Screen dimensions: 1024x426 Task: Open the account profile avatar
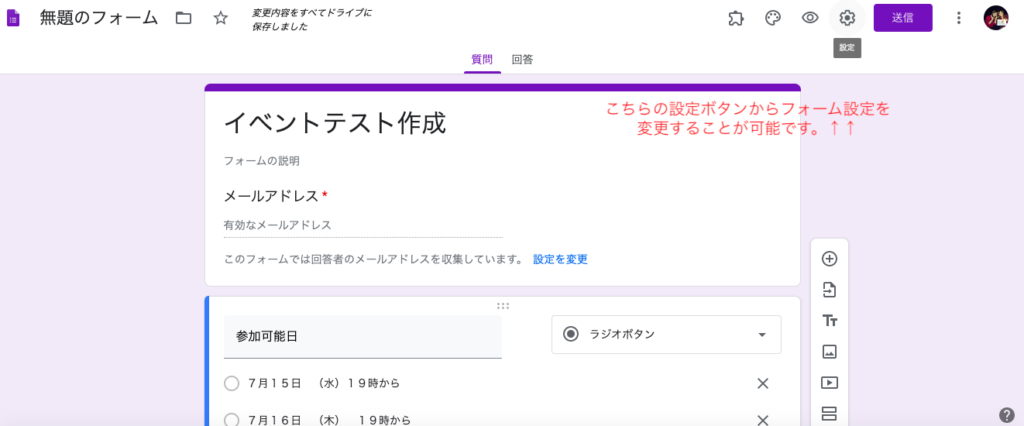(996, 18)
